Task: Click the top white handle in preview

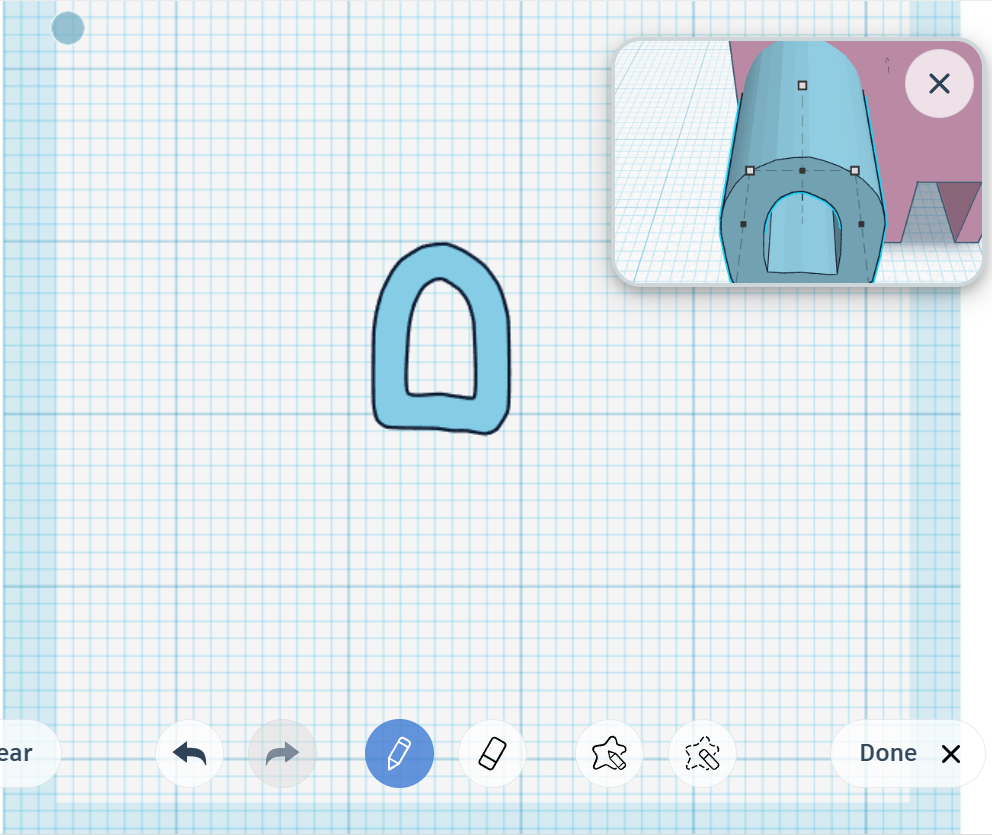Action: 802,86
